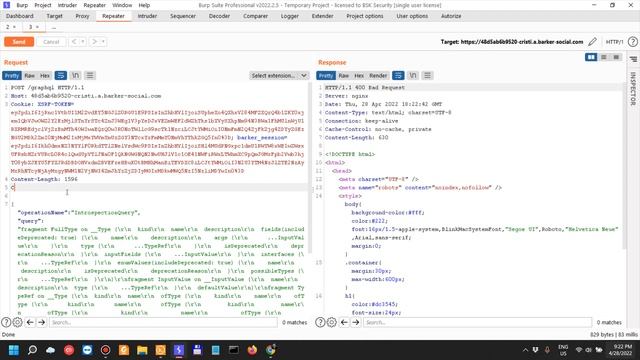Switch to the Intruder tab
Image resolution: width=640 pixels, height=360 pixels.
point(147,16)
